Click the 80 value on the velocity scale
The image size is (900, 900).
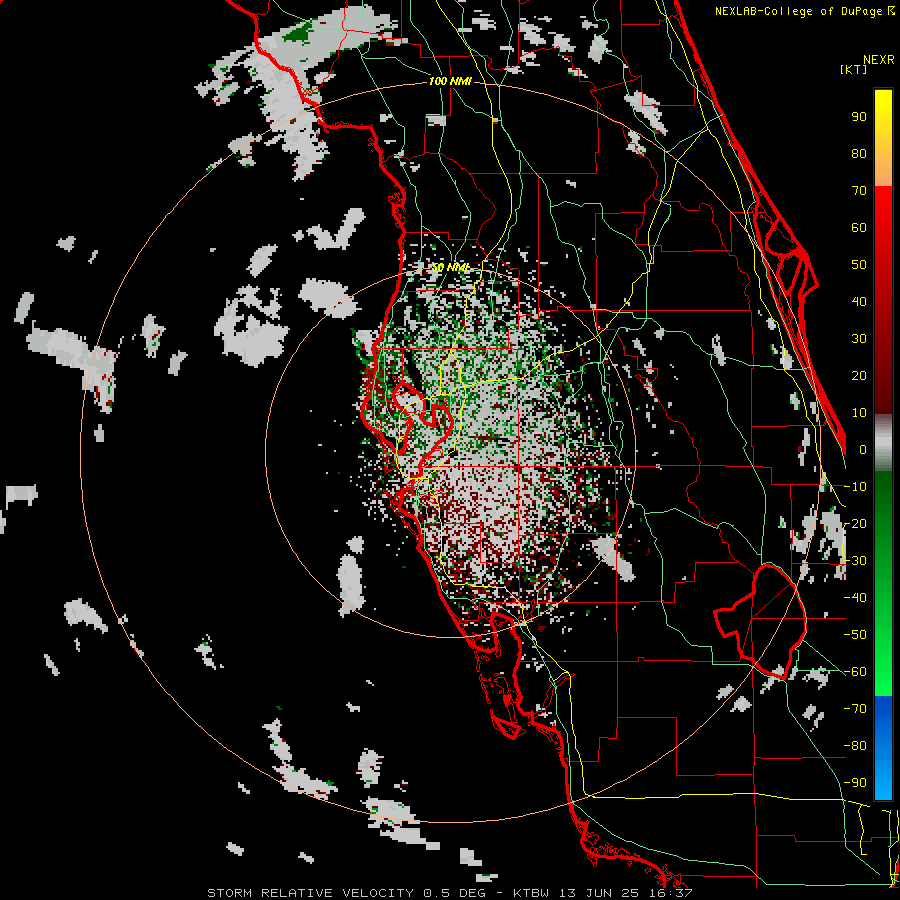coord(859,153)
